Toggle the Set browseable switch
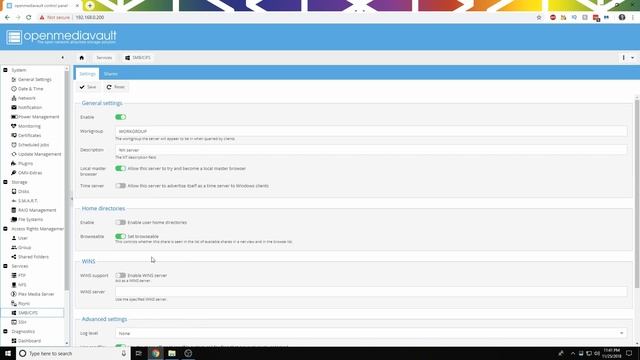 point(120,236)
